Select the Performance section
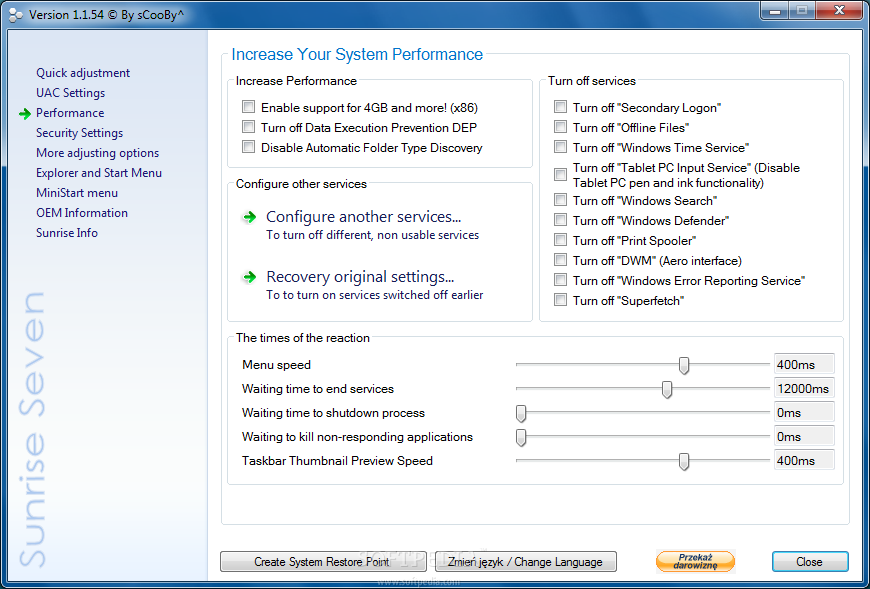This screenshot has width=870, height=589. (x=70, y=113)
